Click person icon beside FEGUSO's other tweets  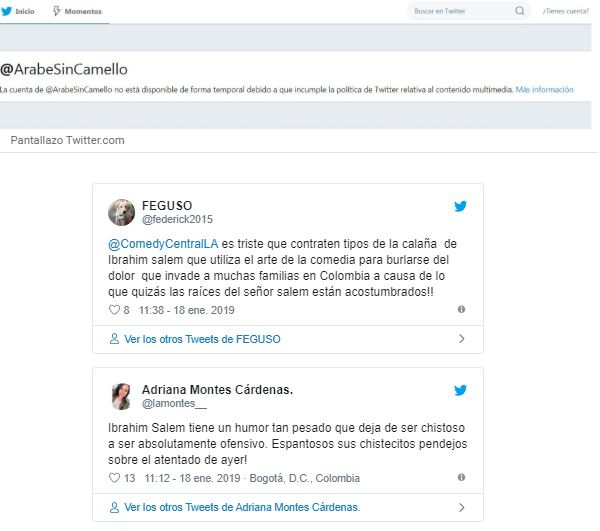113,339
